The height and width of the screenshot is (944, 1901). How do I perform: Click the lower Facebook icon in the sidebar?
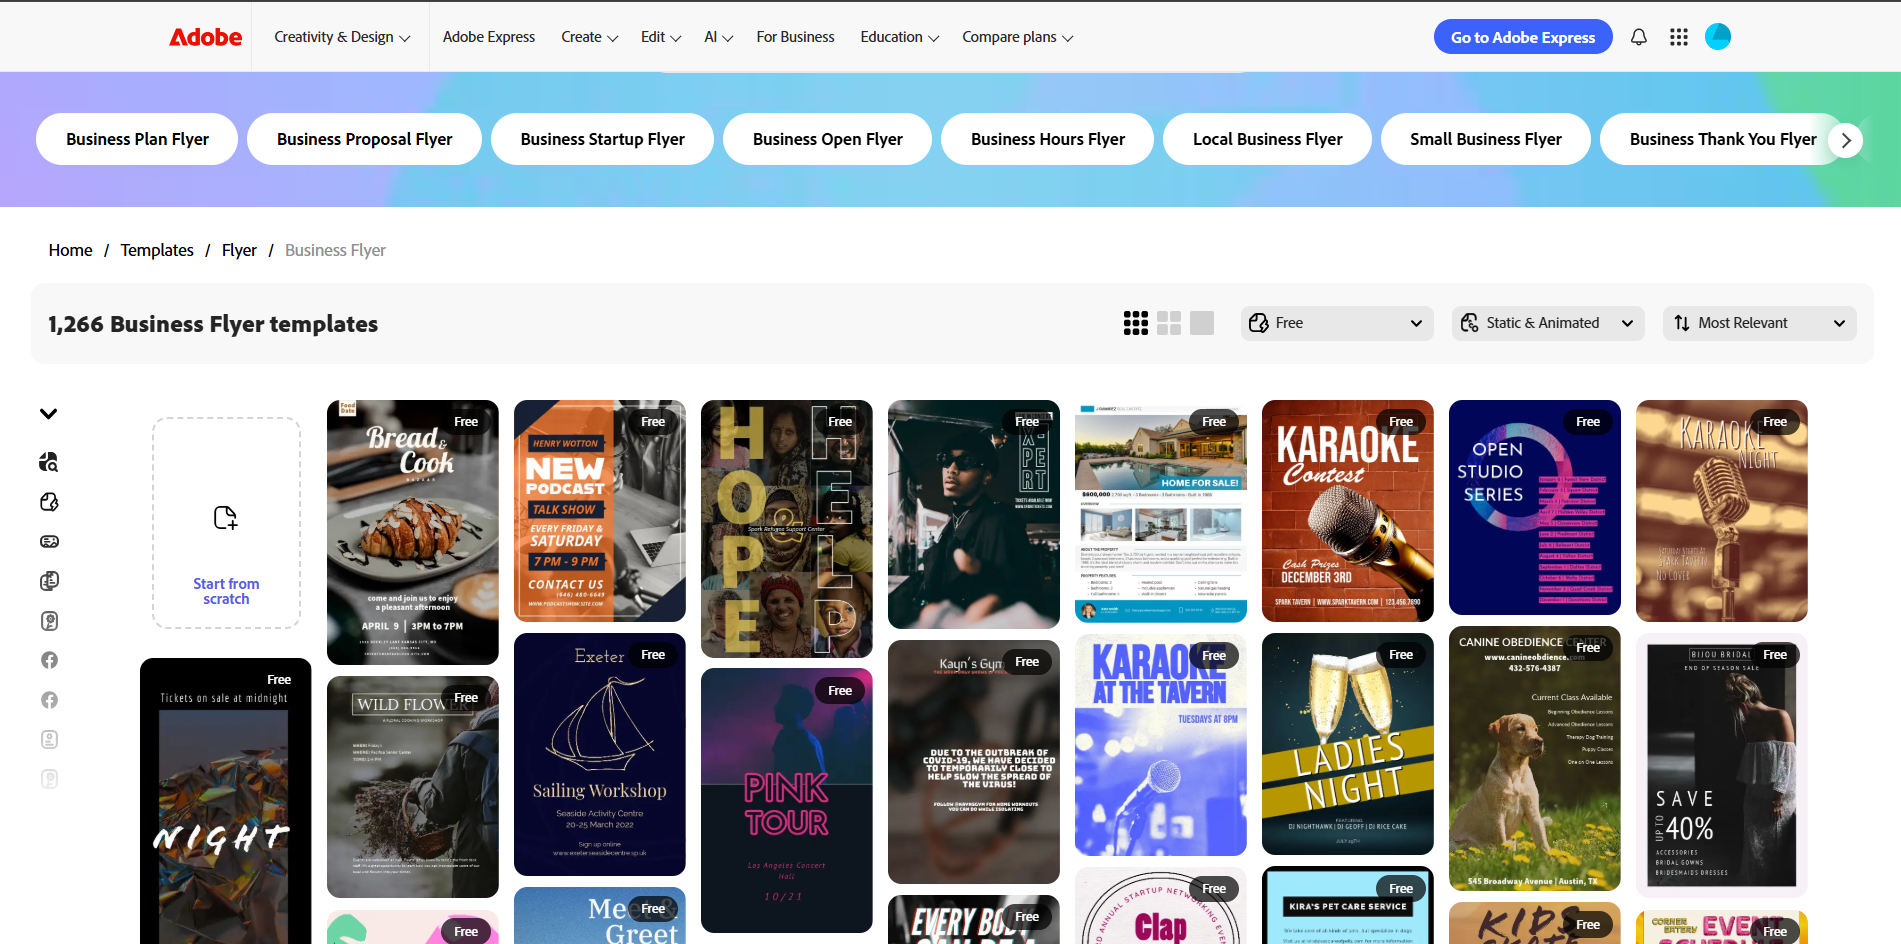[49, 700]
